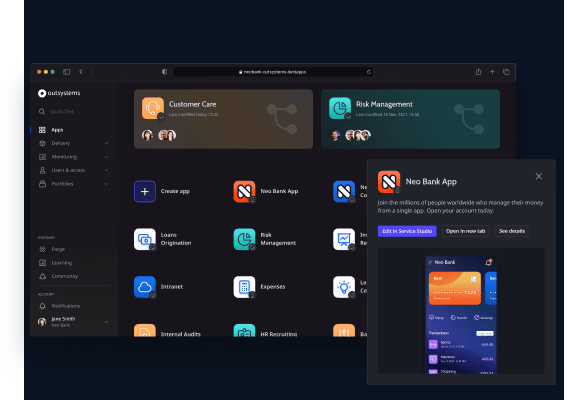Click the browser back arrow
Screen dimensions: 567x400
coord(81,72)
